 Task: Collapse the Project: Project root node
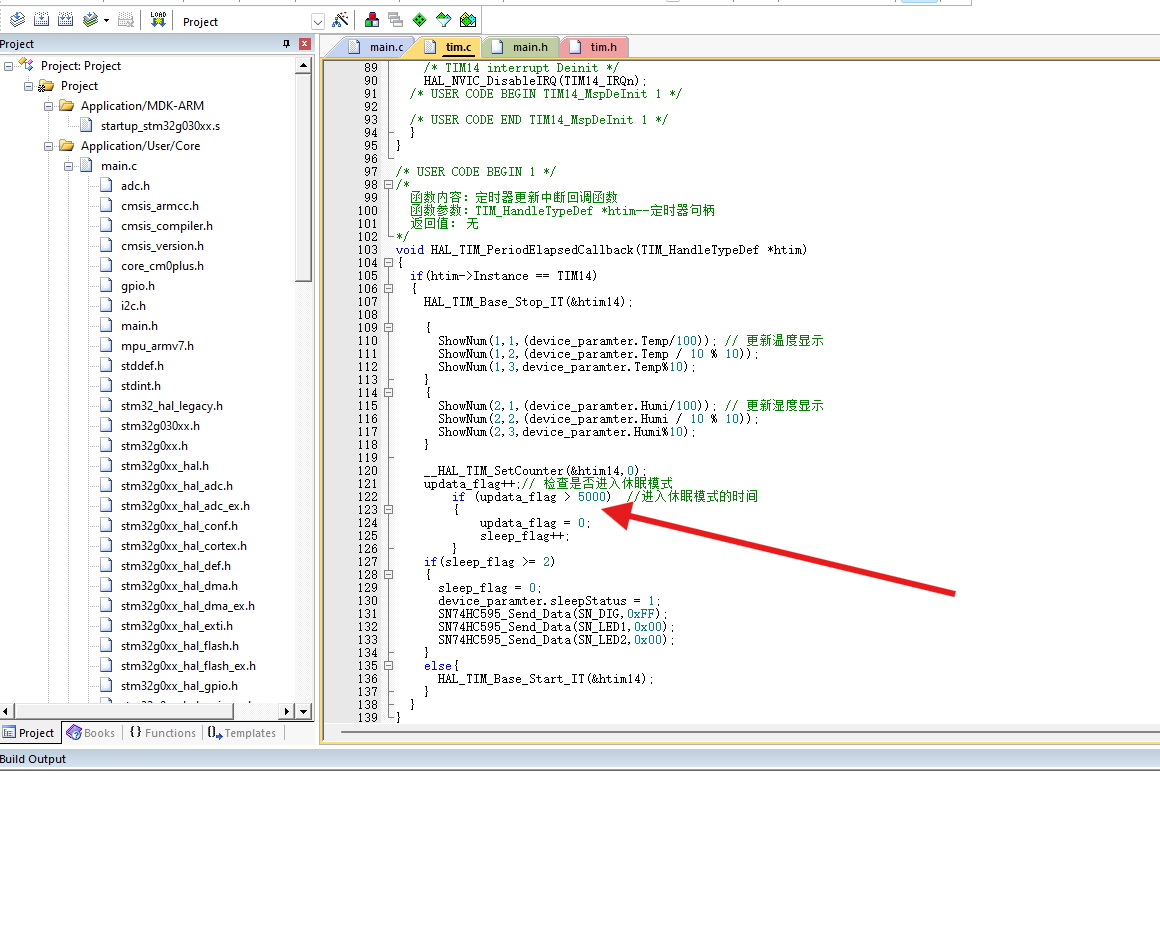[9, 66]
